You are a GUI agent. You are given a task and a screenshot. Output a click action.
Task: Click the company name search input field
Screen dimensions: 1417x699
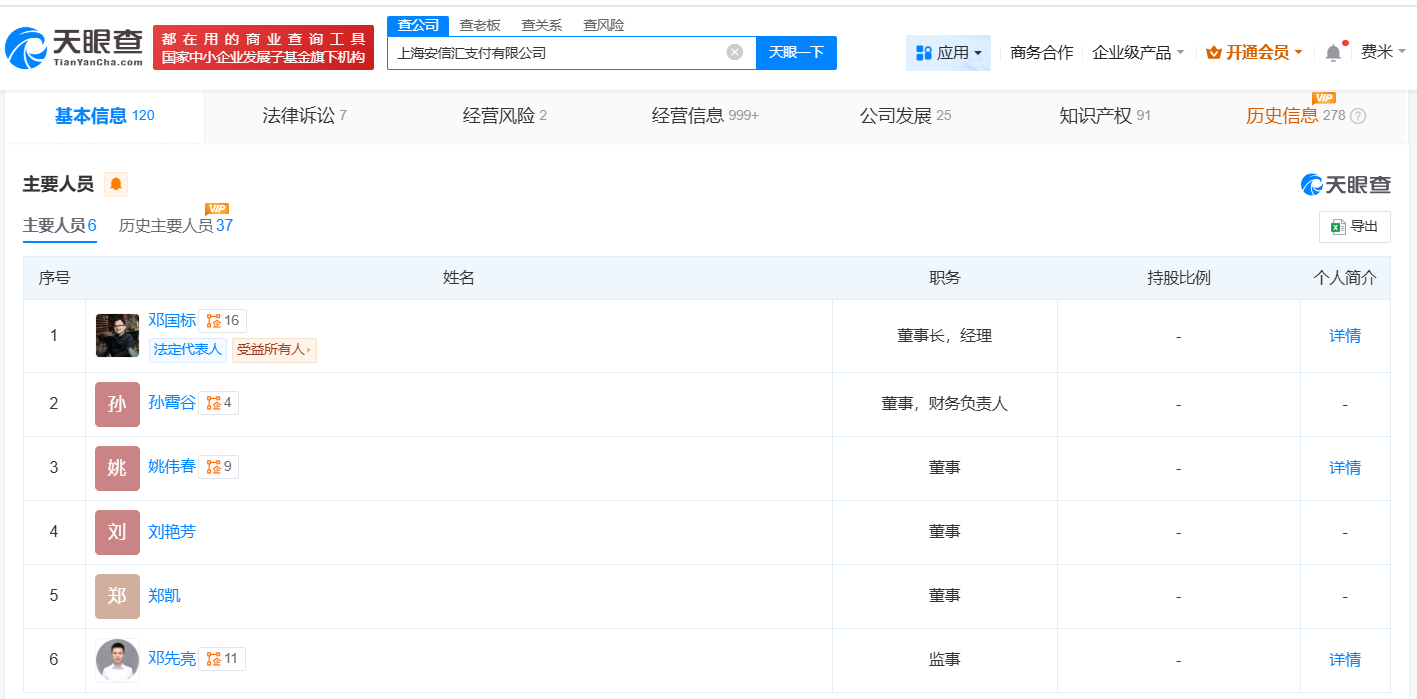tap(555, 53)
